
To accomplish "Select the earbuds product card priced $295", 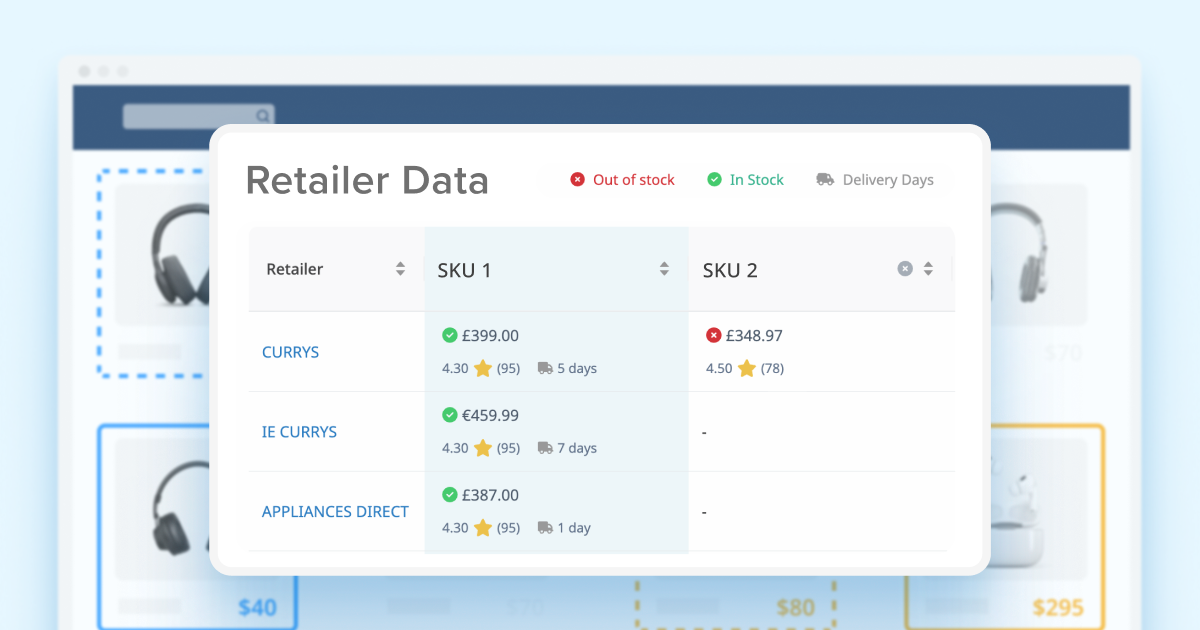I will point(1004,525).
